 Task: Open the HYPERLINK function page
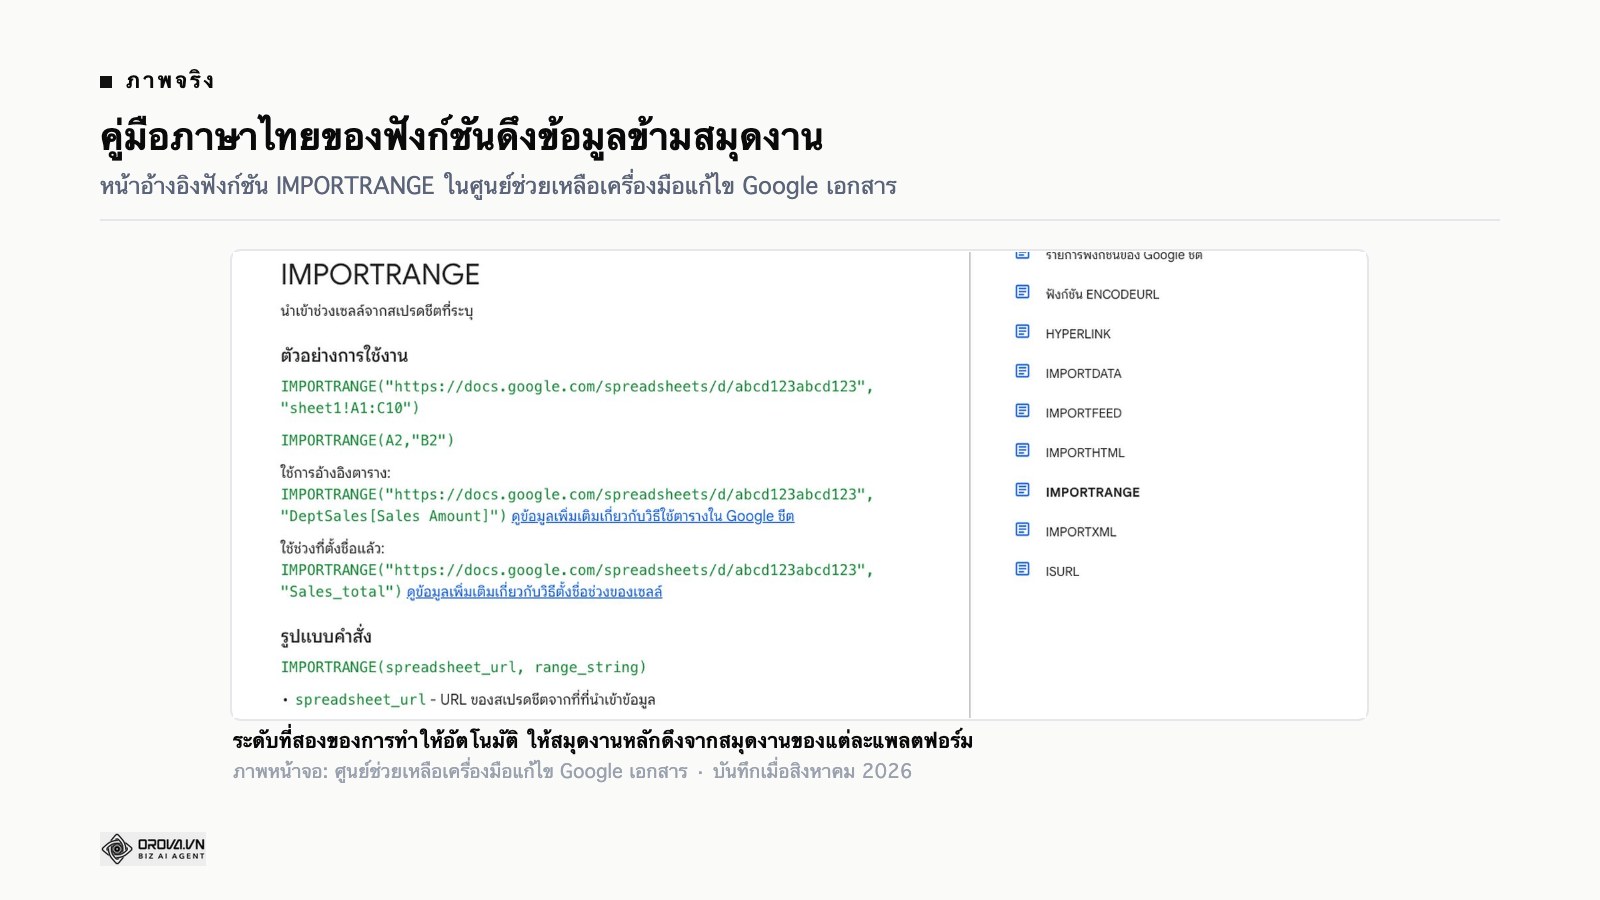pyautogui.click(x=1078, y=334)
